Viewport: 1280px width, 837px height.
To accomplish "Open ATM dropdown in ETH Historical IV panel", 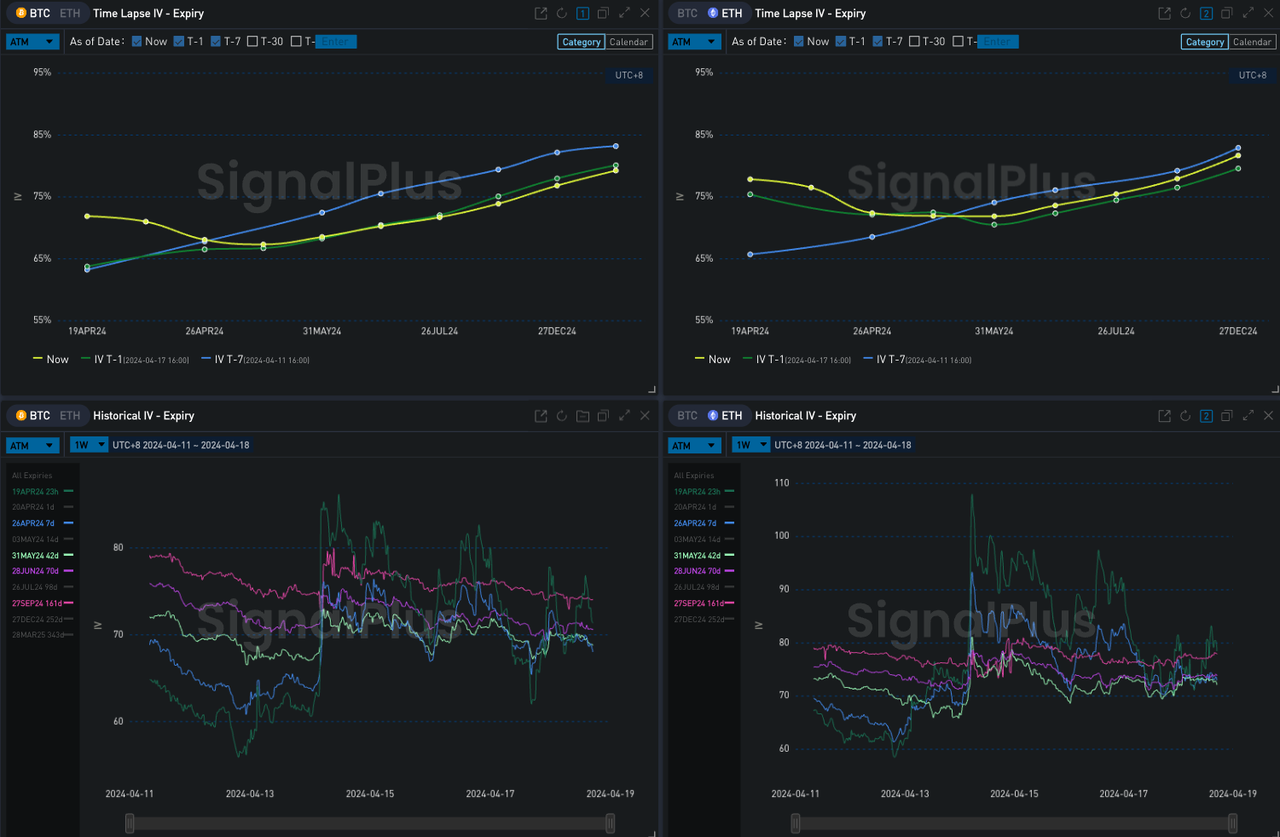I will point(694,445).
